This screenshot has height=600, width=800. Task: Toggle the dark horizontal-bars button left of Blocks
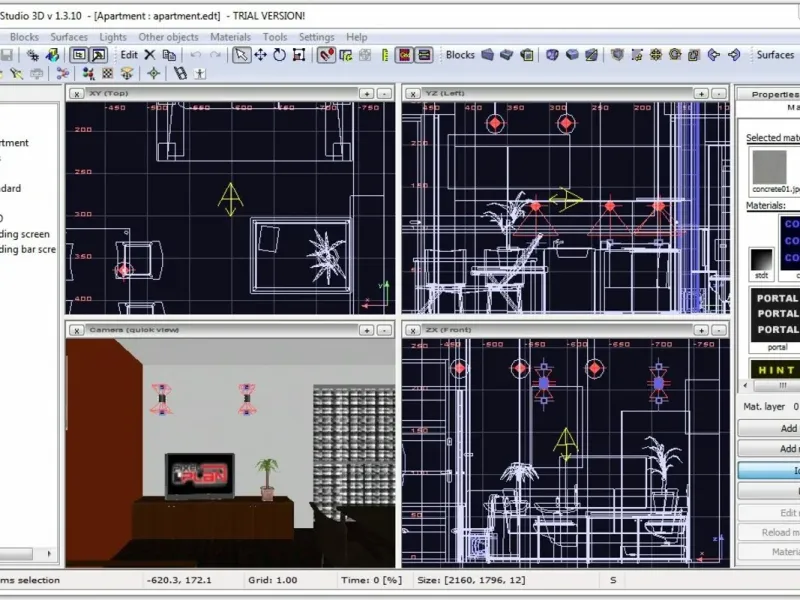click(x=423, y=55)
